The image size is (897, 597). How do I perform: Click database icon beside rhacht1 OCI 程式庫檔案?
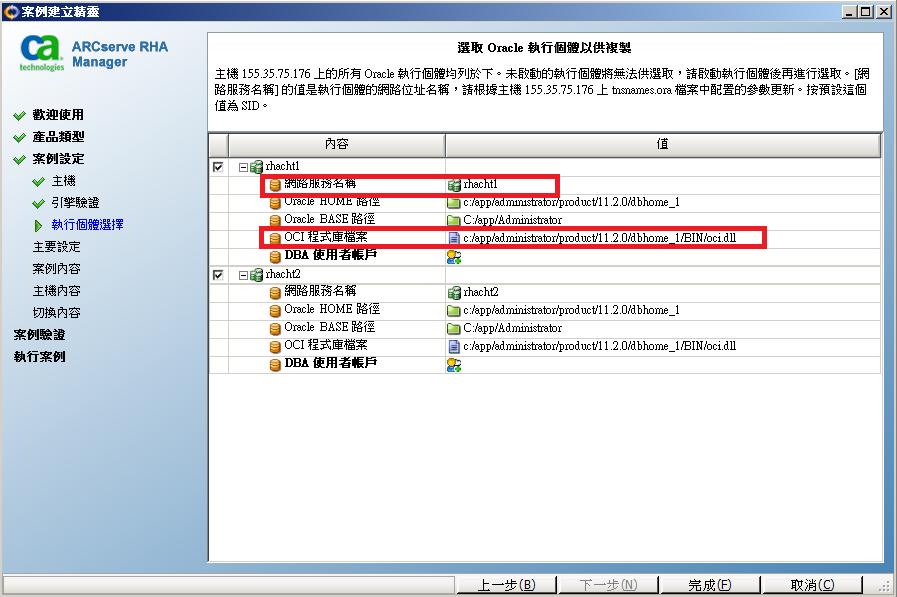coord(275,238)
